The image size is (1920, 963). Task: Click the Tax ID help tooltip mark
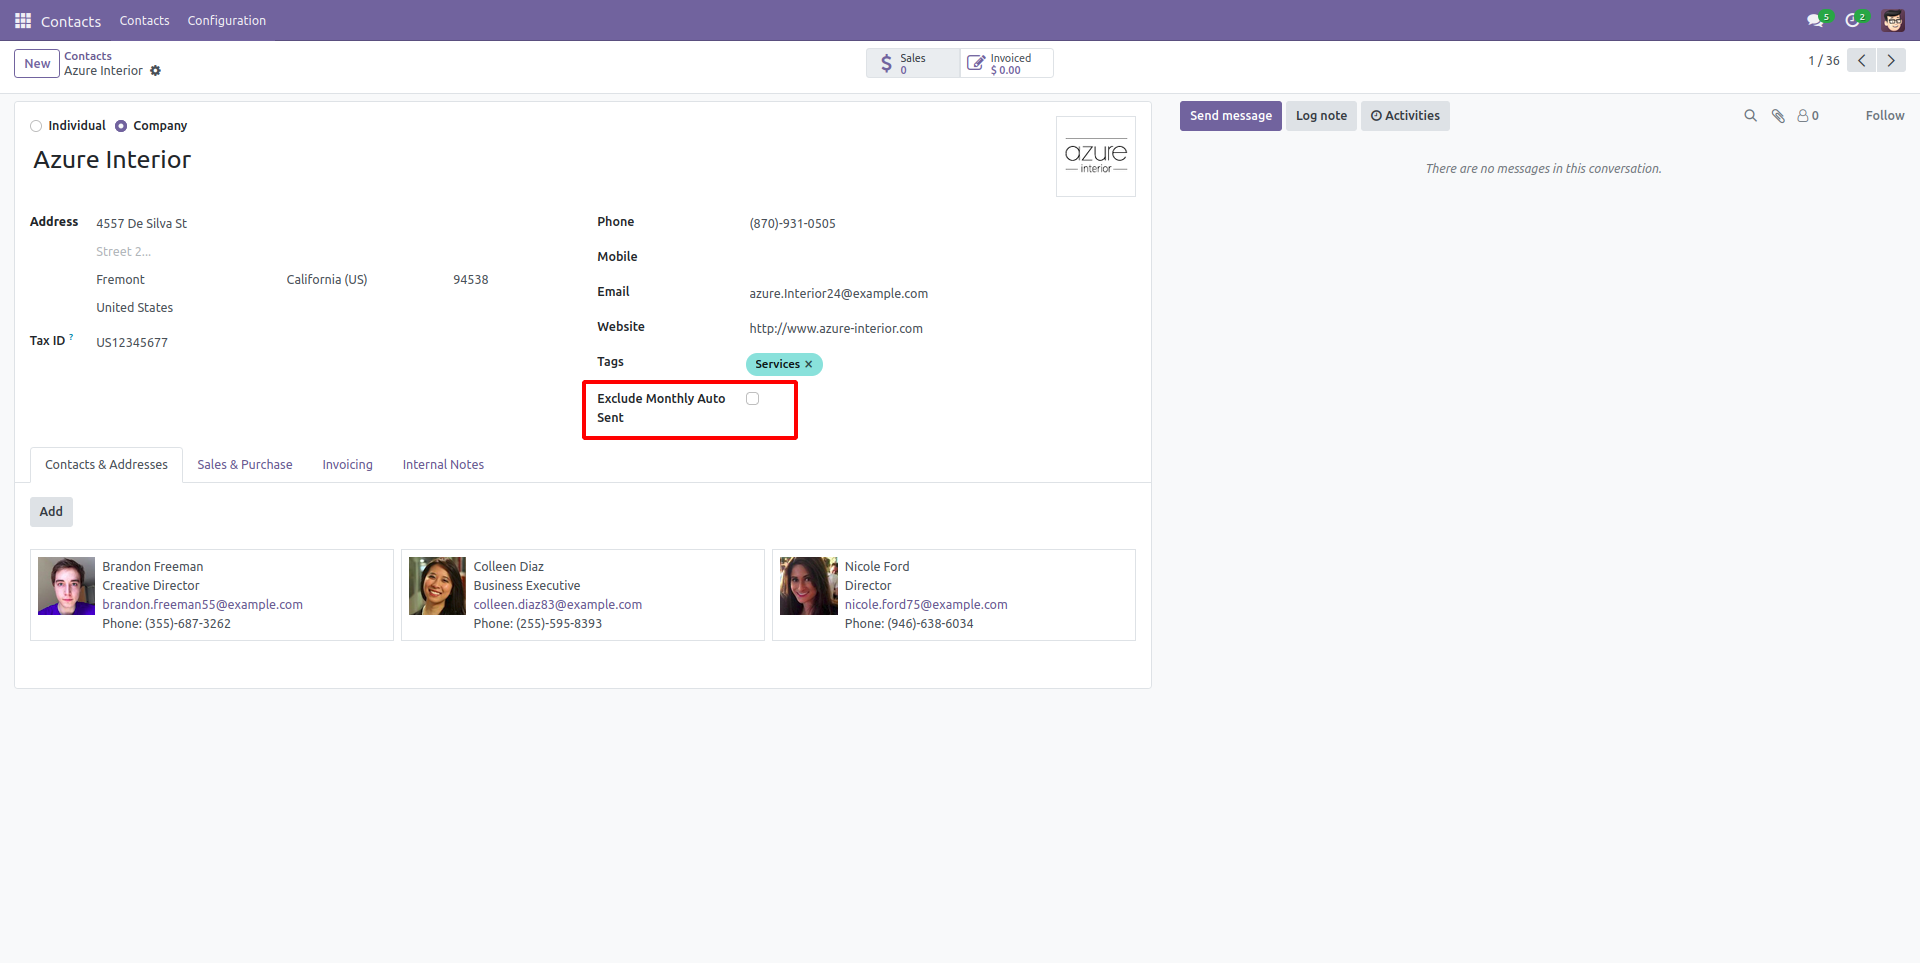point(71,337)
